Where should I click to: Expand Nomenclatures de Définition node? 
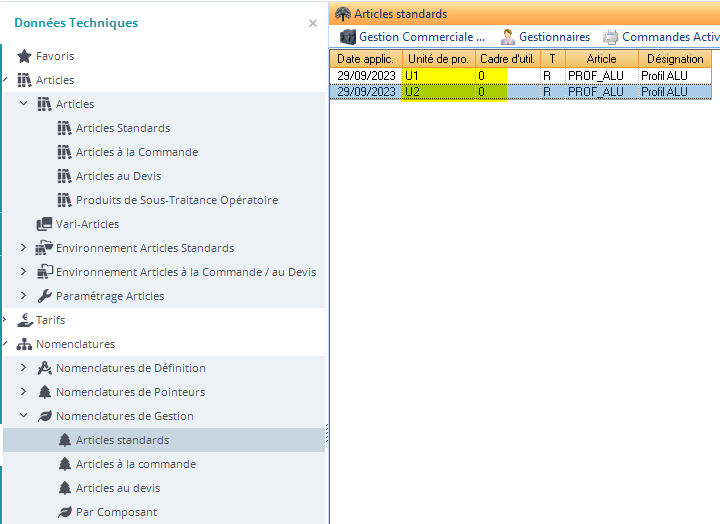24,368
